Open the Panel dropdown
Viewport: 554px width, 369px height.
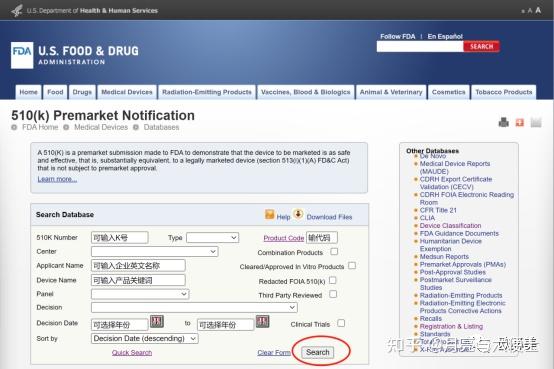point(140,294)
